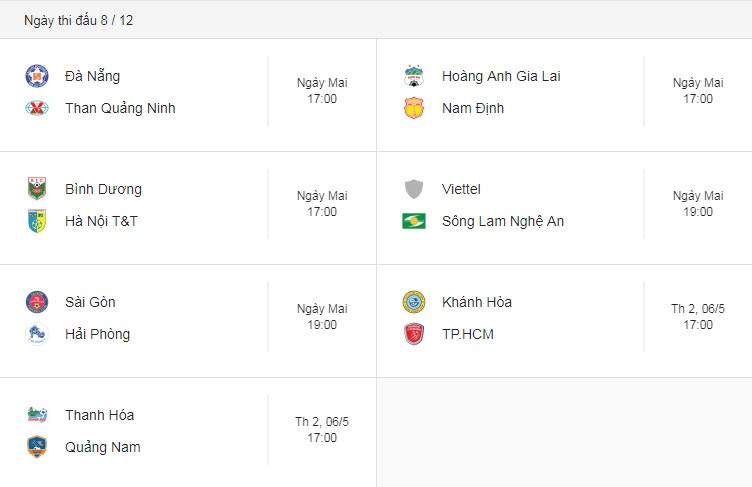Select the Hải Phòng team logo
This screenshot has width=752, height=487.
[37, 334]
